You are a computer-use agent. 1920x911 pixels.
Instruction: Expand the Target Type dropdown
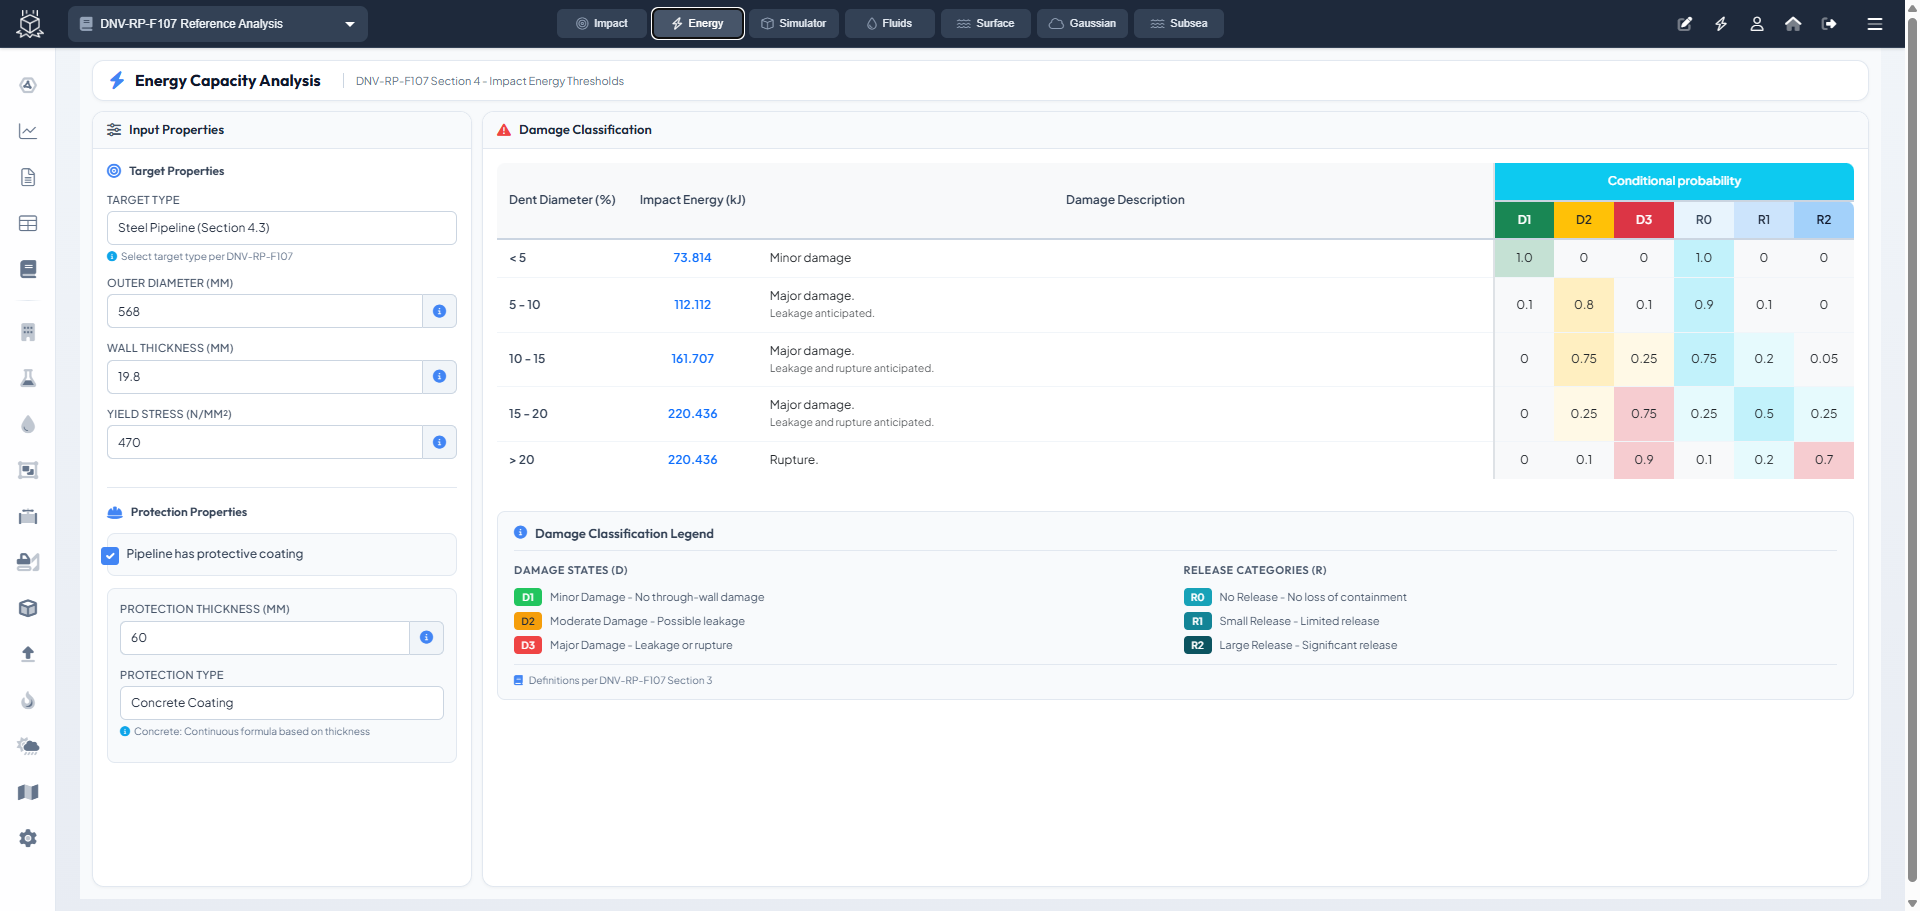[281, 228]
